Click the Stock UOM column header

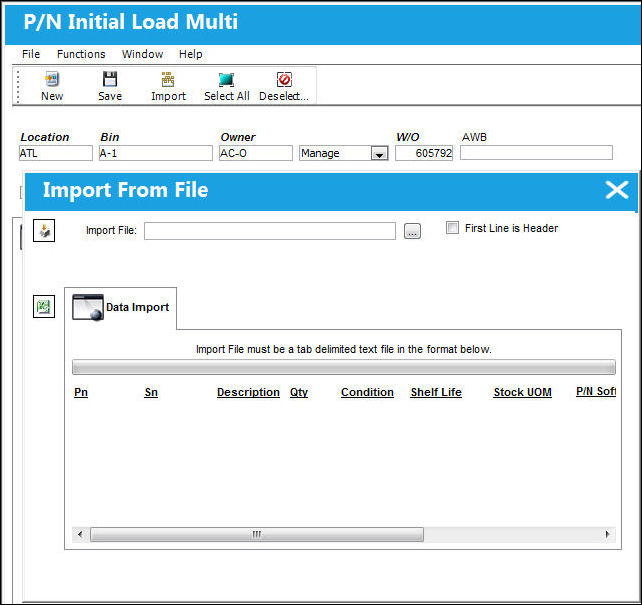(x=522, y=392)
